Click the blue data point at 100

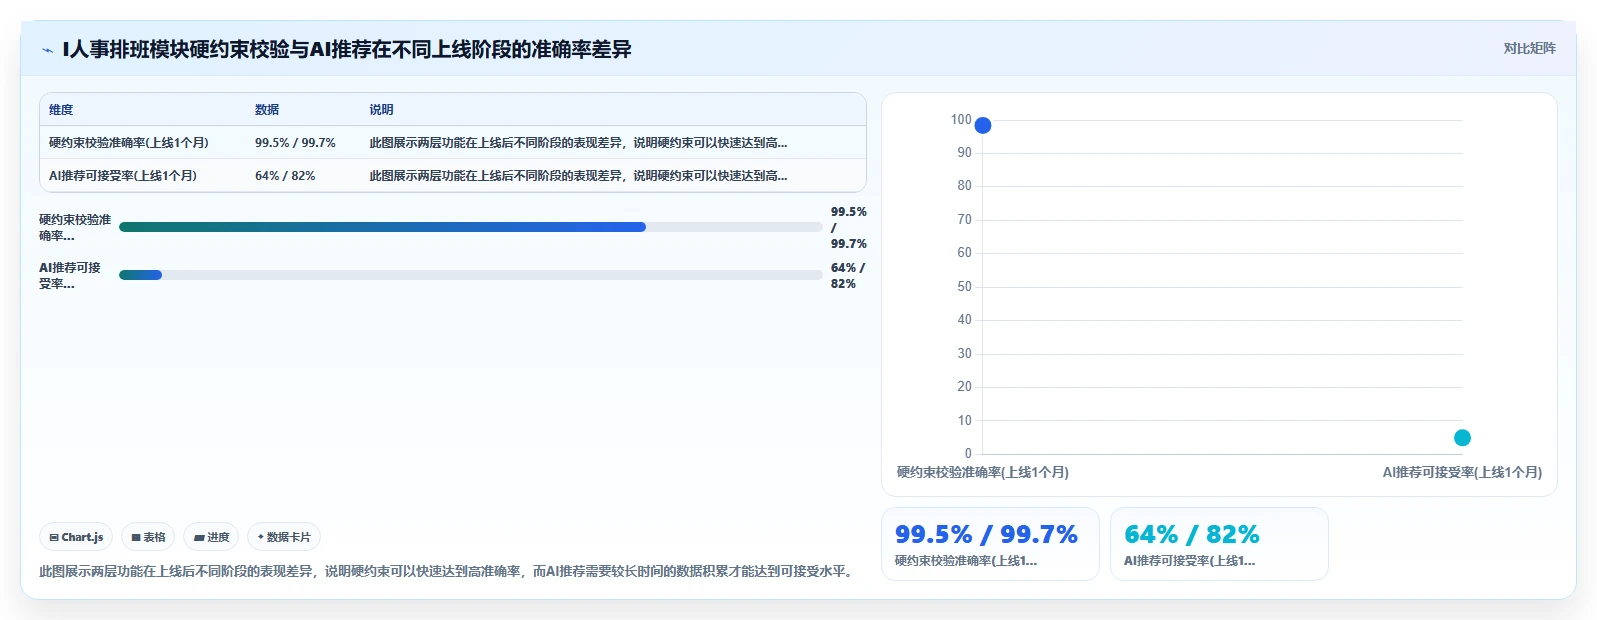click(983, 125)
